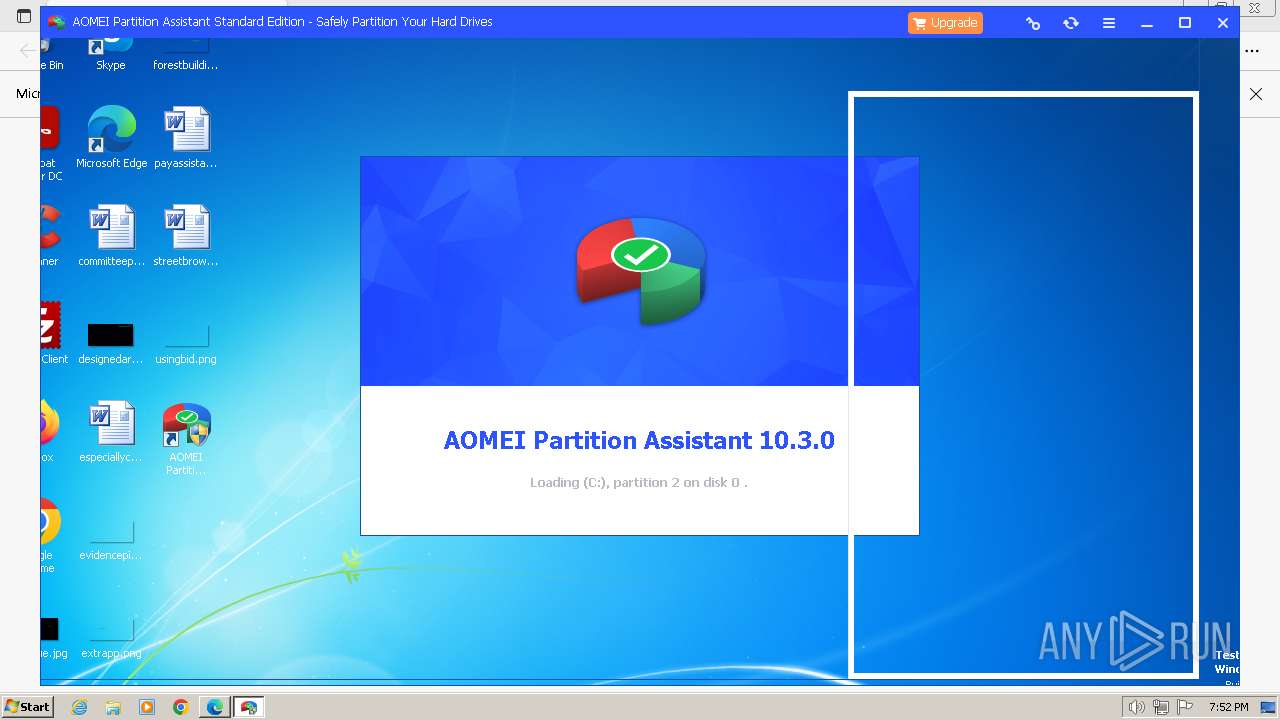Click the network tray icon
Viewport: 1280px width, 720px height.
pos(1160,707)
